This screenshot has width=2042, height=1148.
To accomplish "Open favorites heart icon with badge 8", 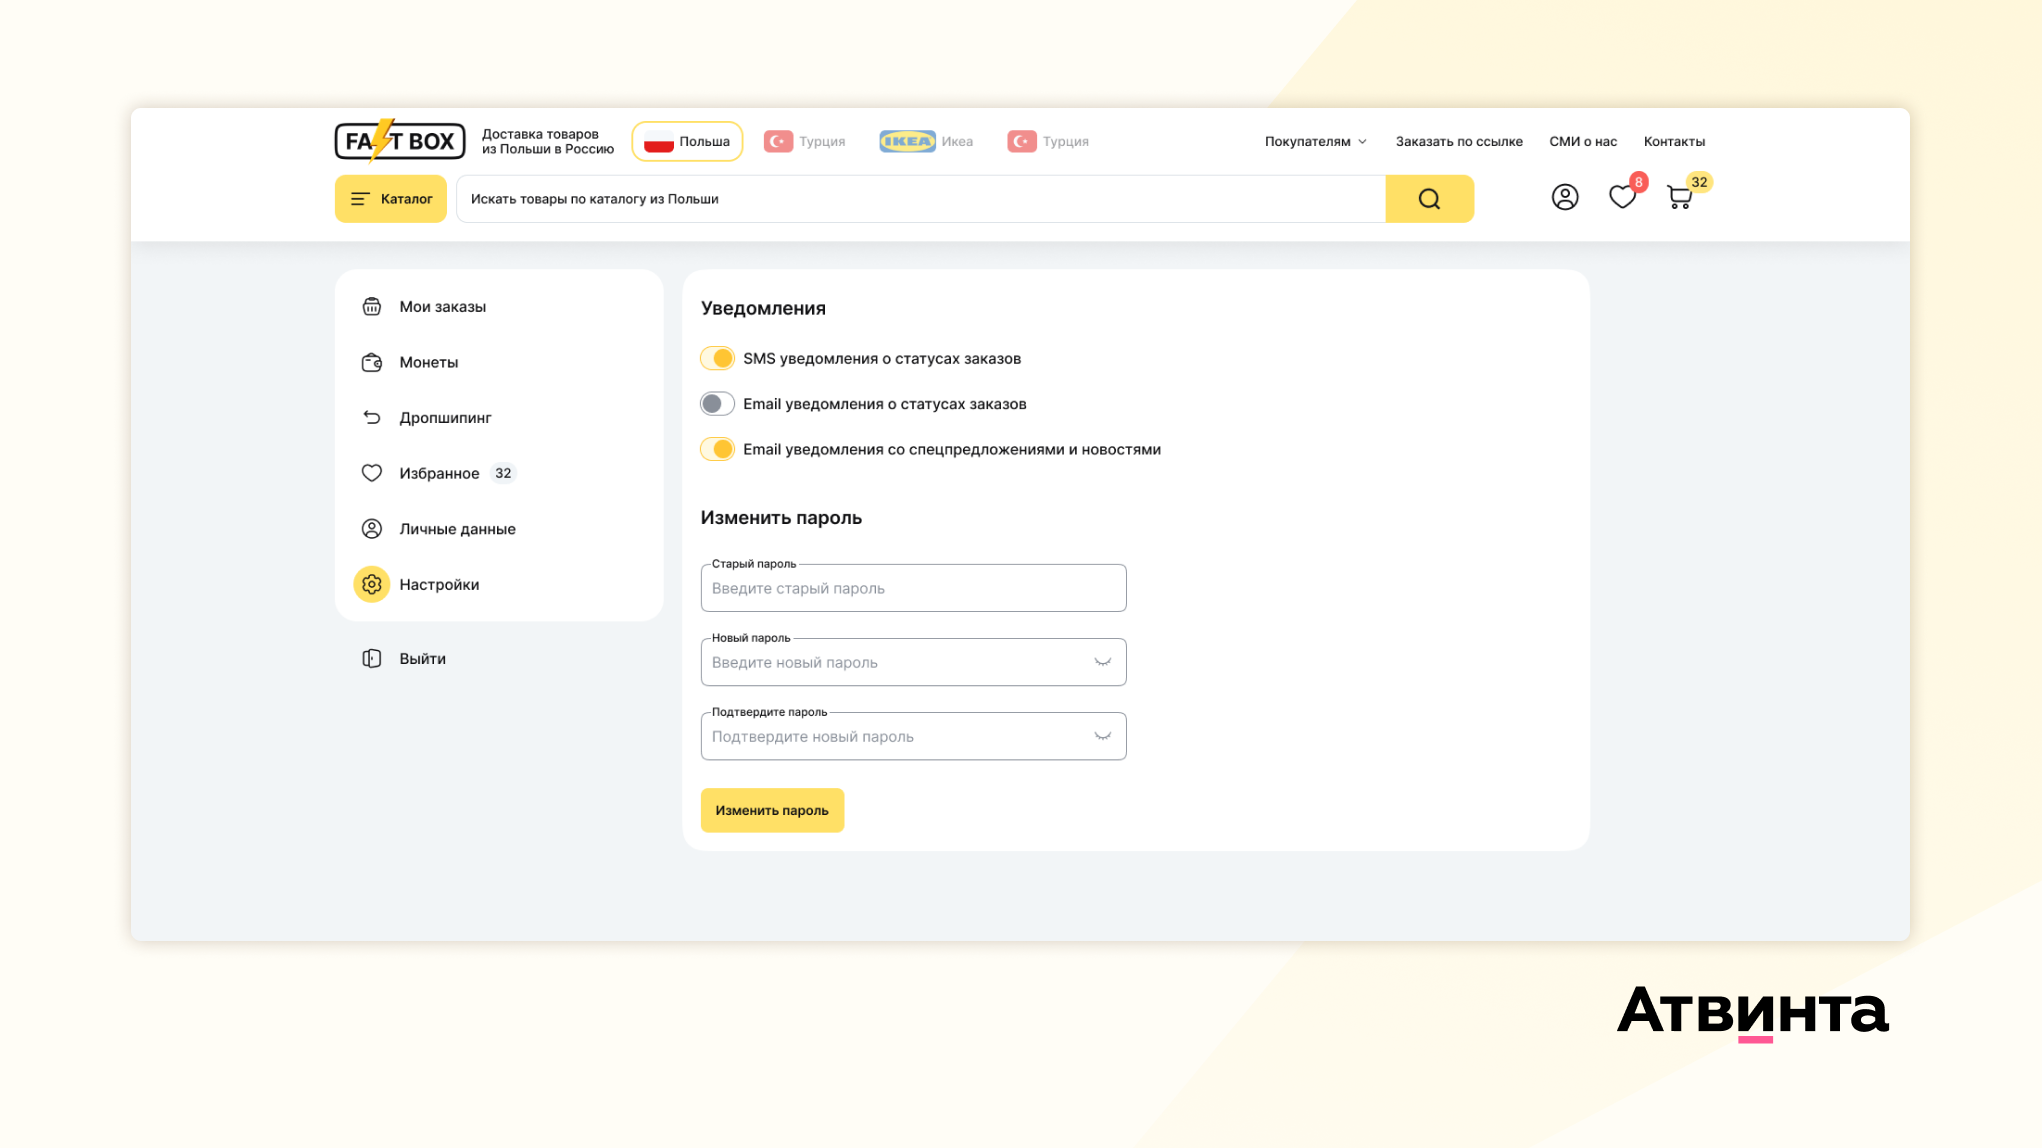I will 1622,197.
